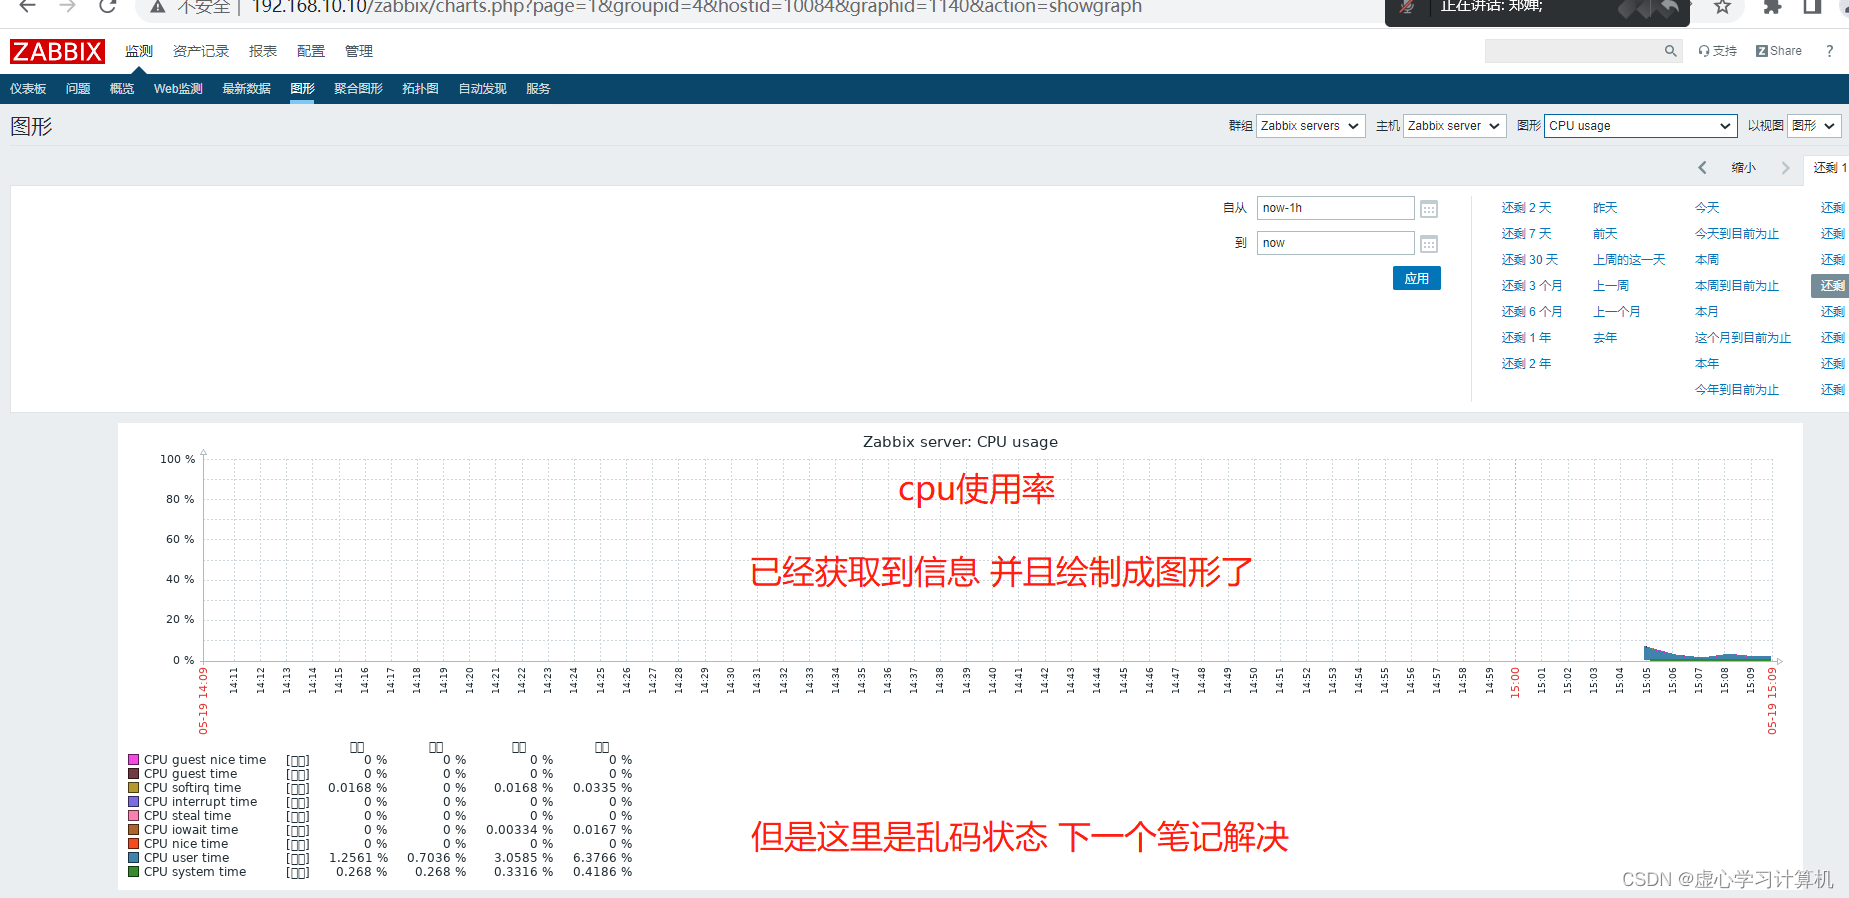
Task: Open the view-as dropdown
Action: [x=1814, y=126]
